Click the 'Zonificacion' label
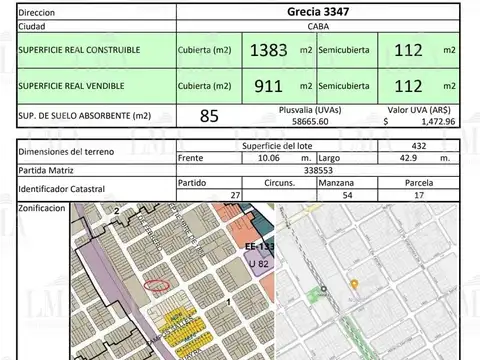 coord(42,208)
